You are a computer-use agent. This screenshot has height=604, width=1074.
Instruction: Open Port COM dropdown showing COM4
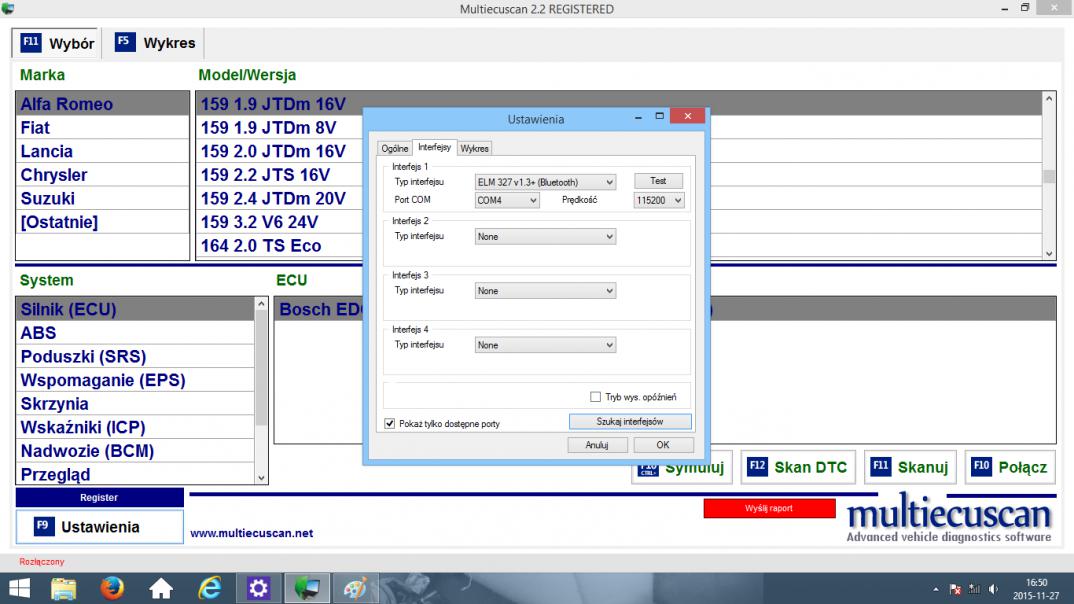[507, 200]
